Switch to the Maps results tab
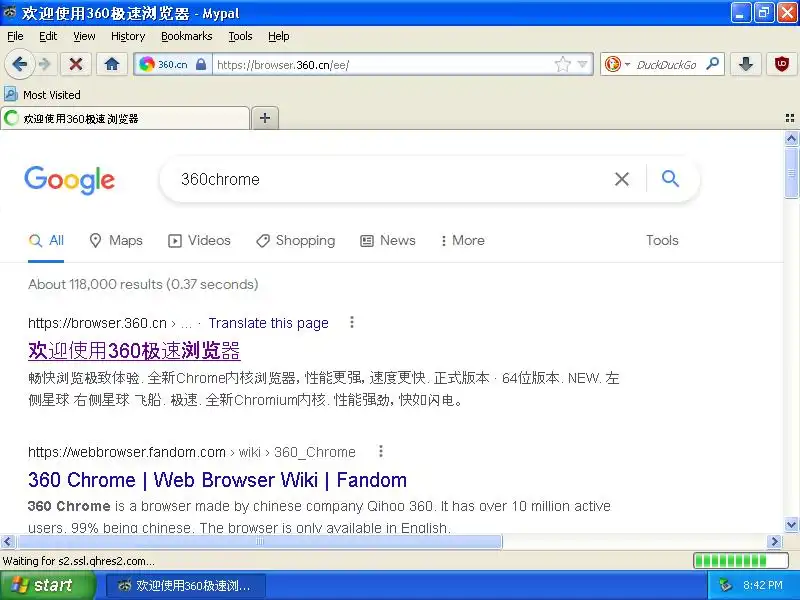 pyautogui.click(x=116, y=241)
